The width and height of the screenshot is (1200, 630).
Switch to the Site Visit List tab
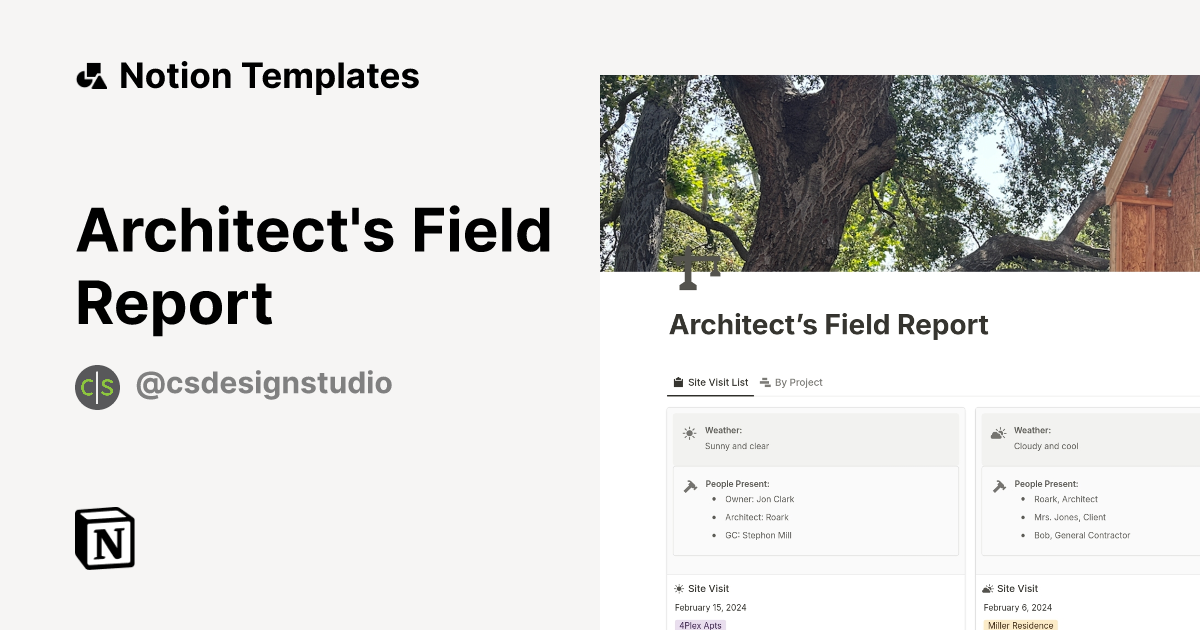click(x=710, y=382)
